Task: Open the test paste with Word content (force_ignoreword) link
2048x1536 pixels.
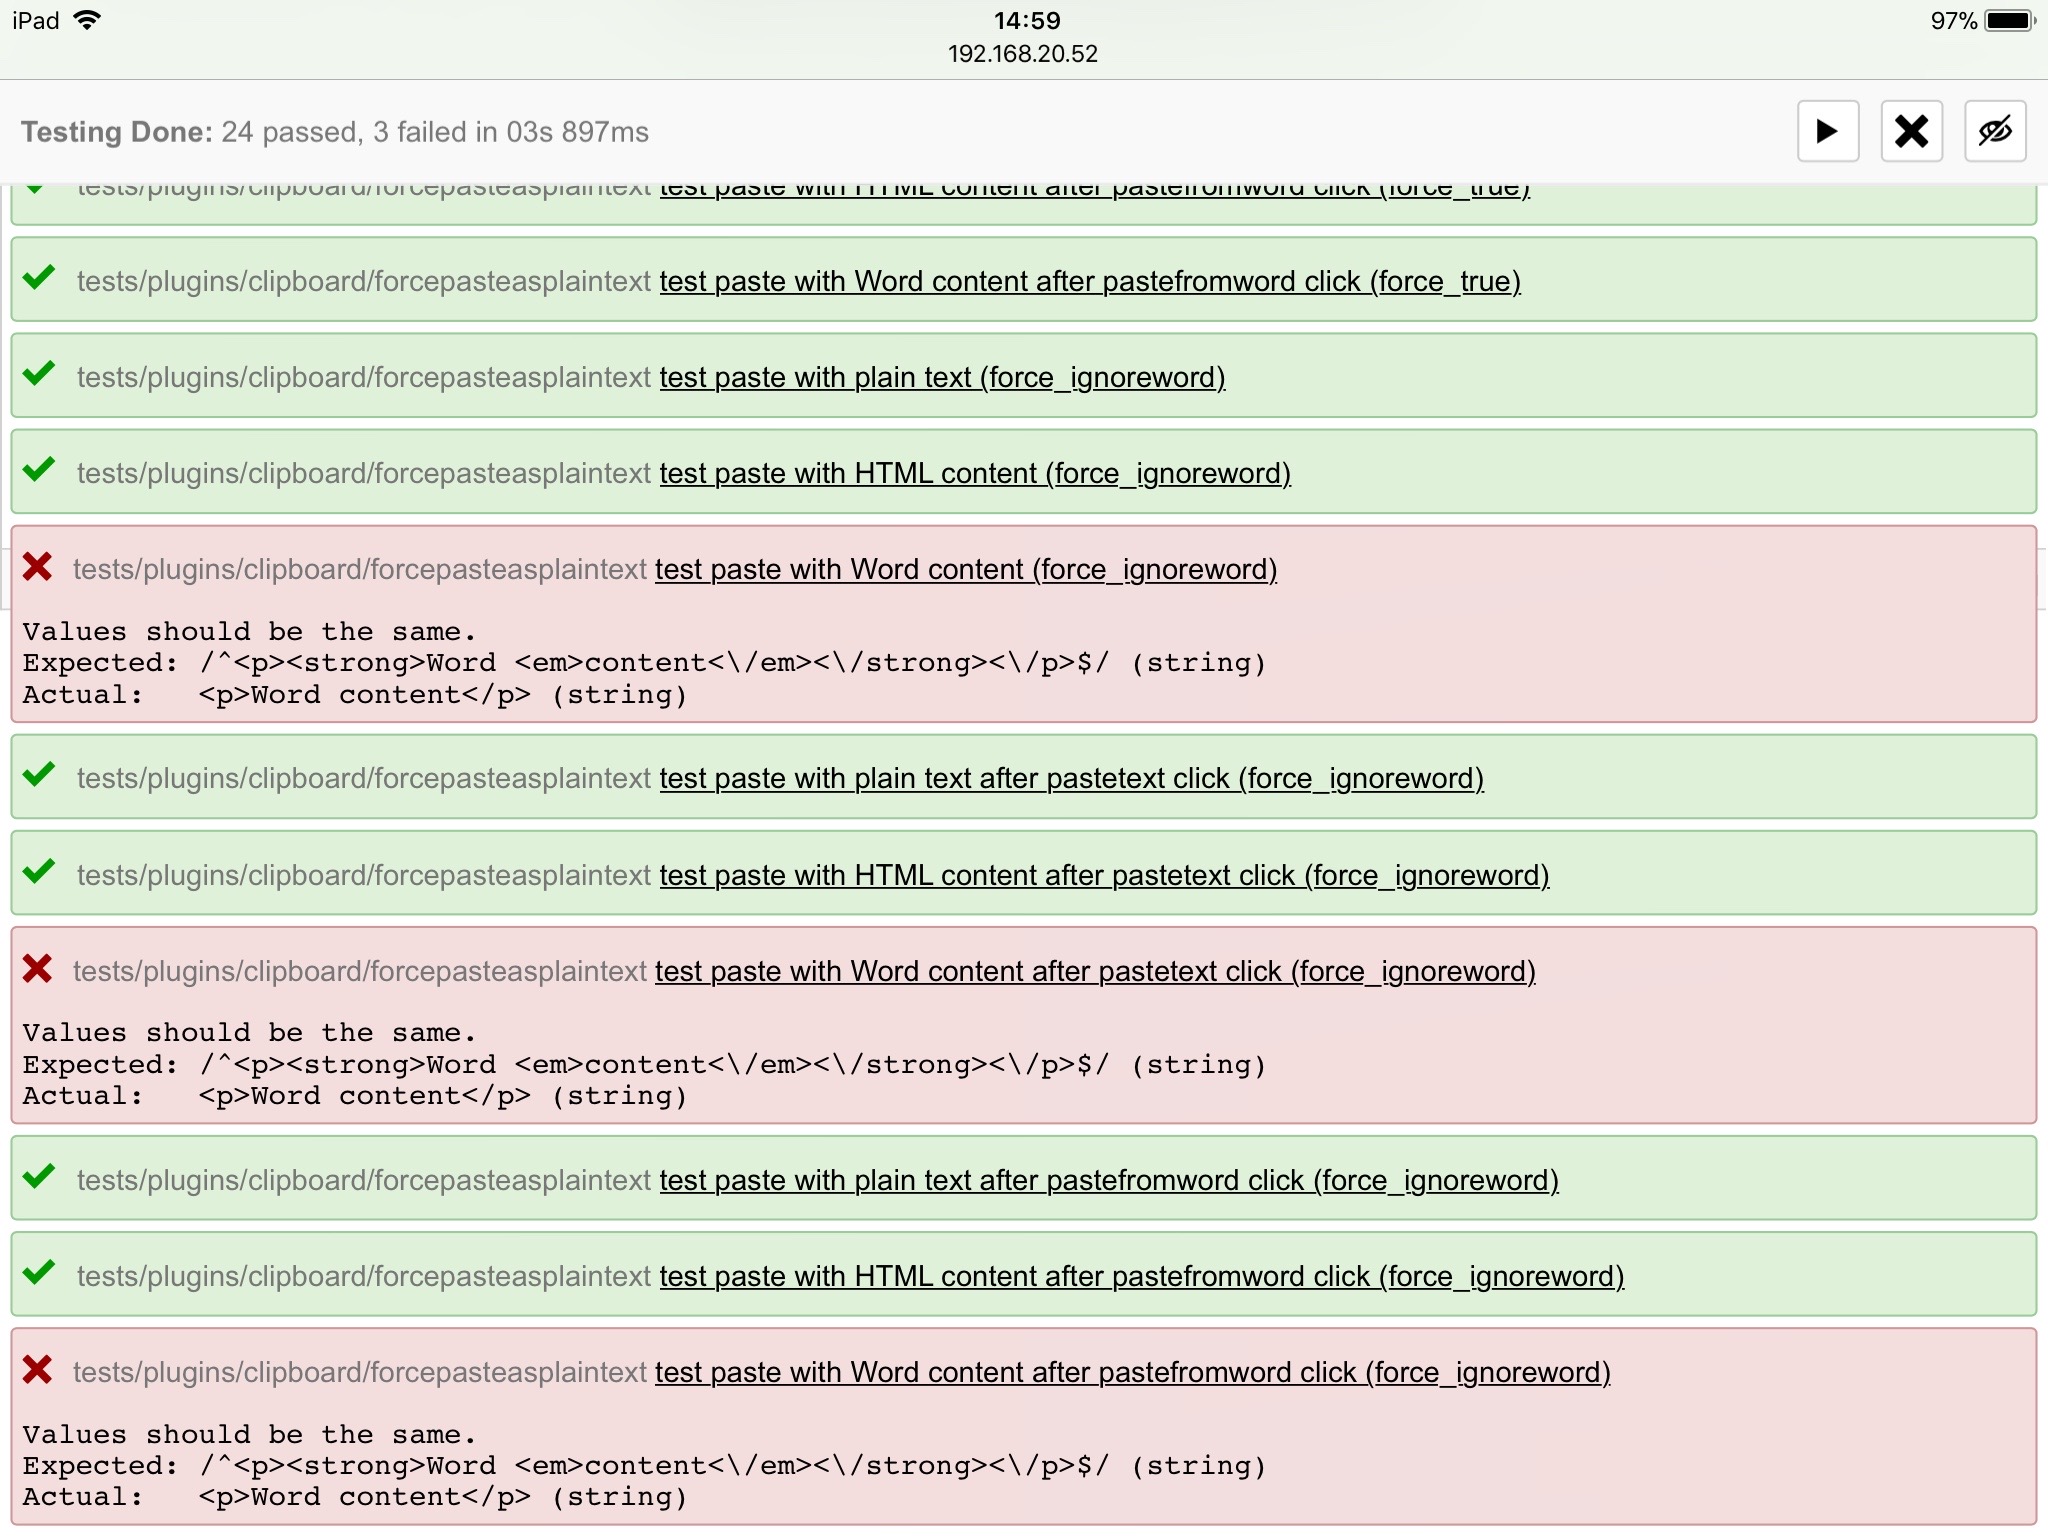Action: pyautogui.click(x=965, y=568)
